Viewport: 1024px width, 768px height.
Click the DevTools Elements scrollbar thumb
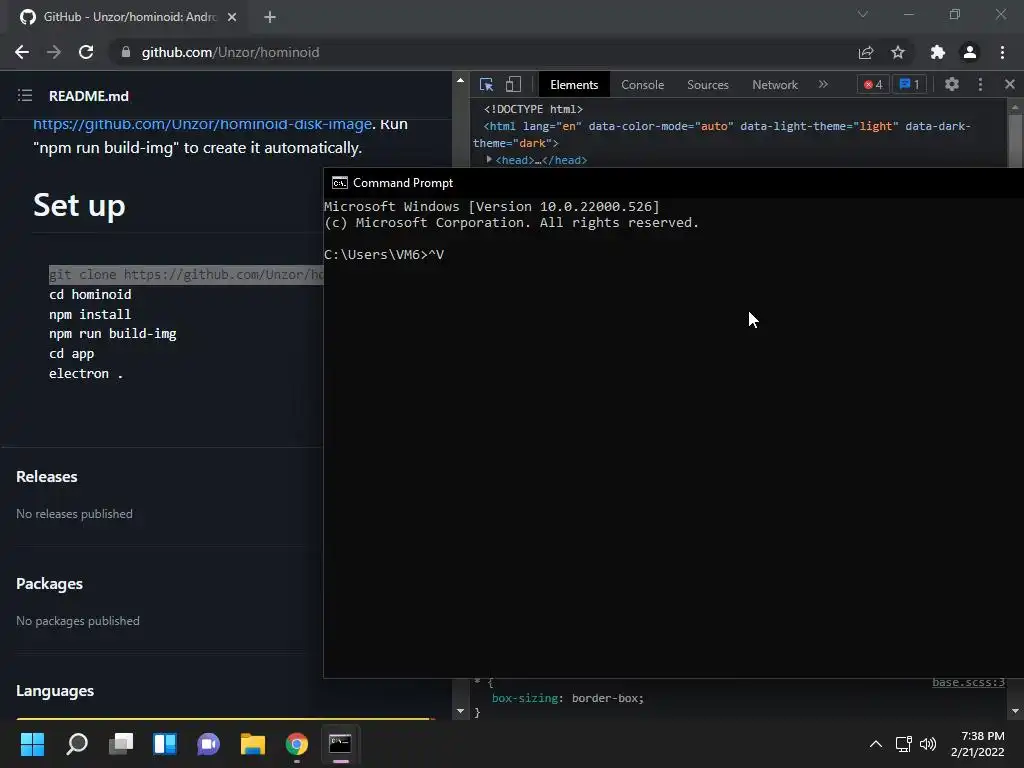click(x=1015, y=140)
